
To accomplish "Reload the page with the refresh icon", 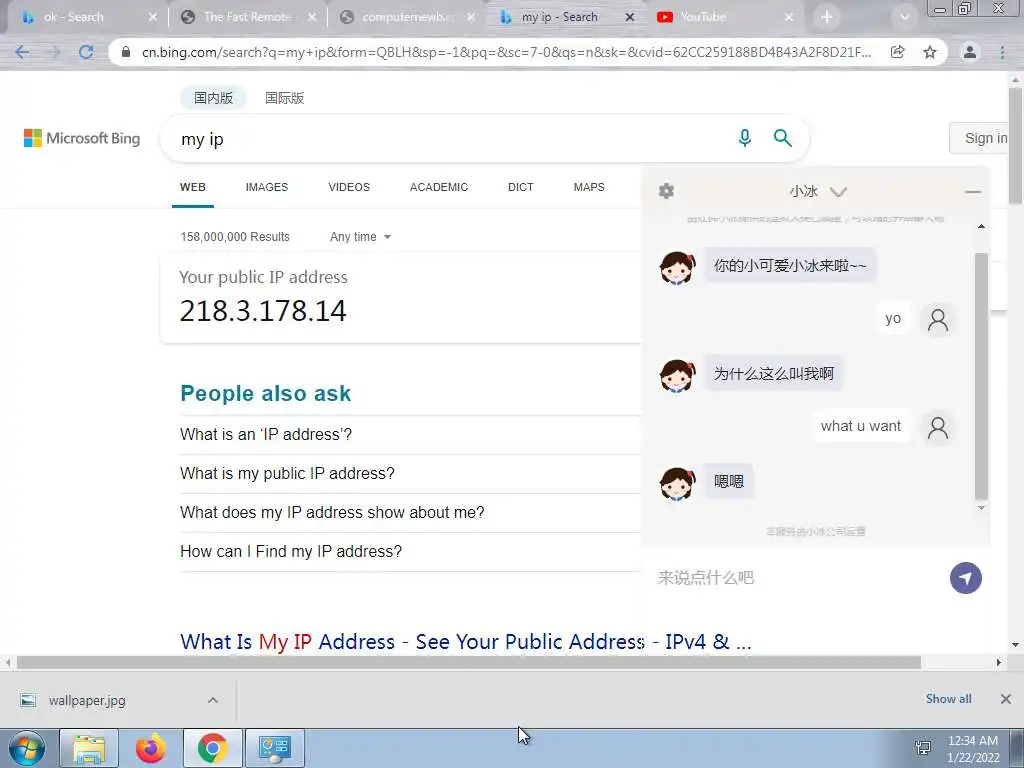I will point(86,52).
